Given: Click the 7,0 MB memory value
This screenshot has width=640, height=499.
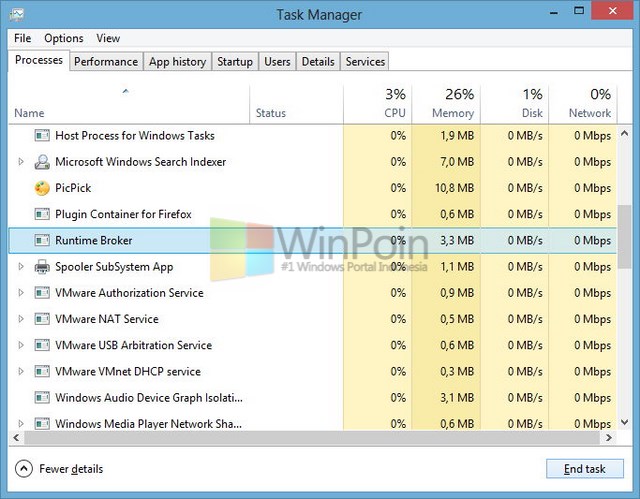Looking at the screenshot, I should pos(457,162).
